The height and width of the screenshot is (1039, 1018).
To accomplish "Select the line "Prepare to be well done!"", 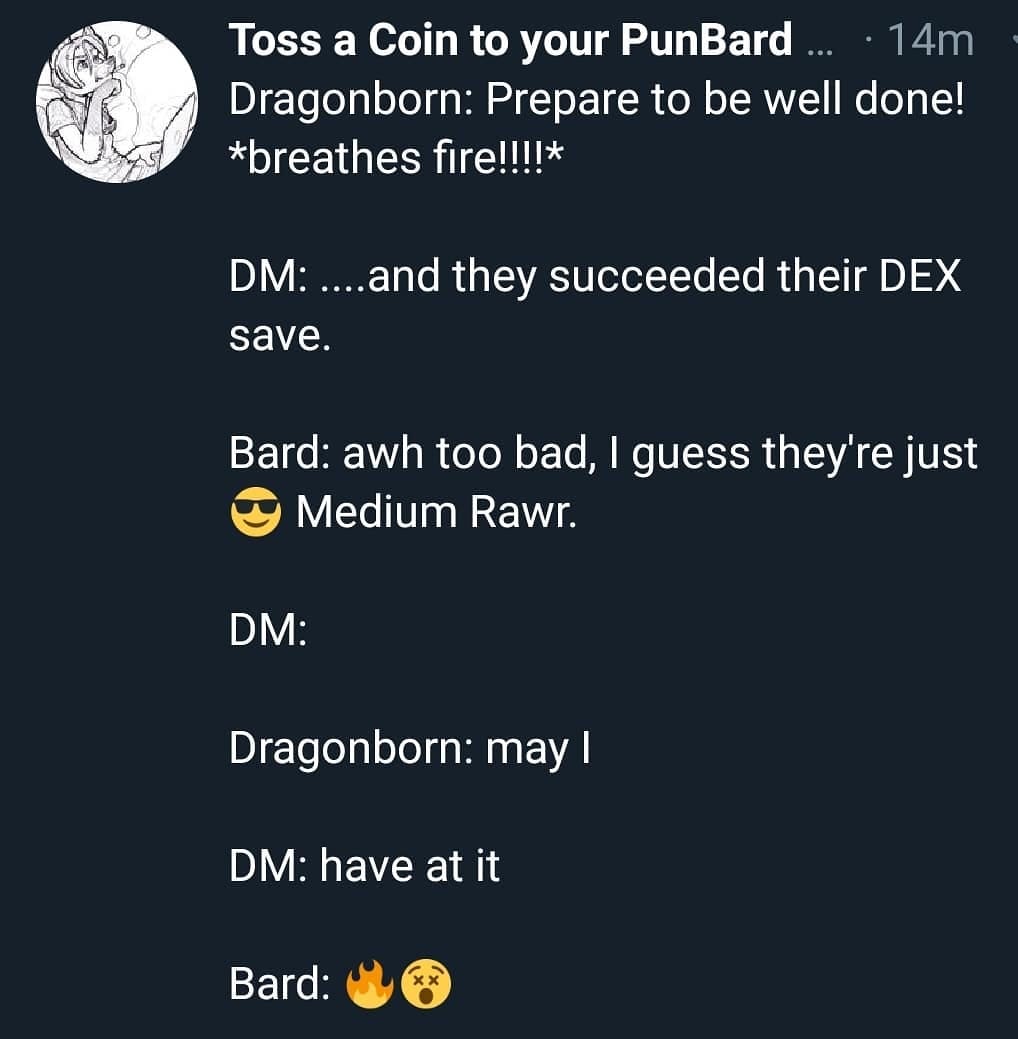I will (x=725, y=99).
